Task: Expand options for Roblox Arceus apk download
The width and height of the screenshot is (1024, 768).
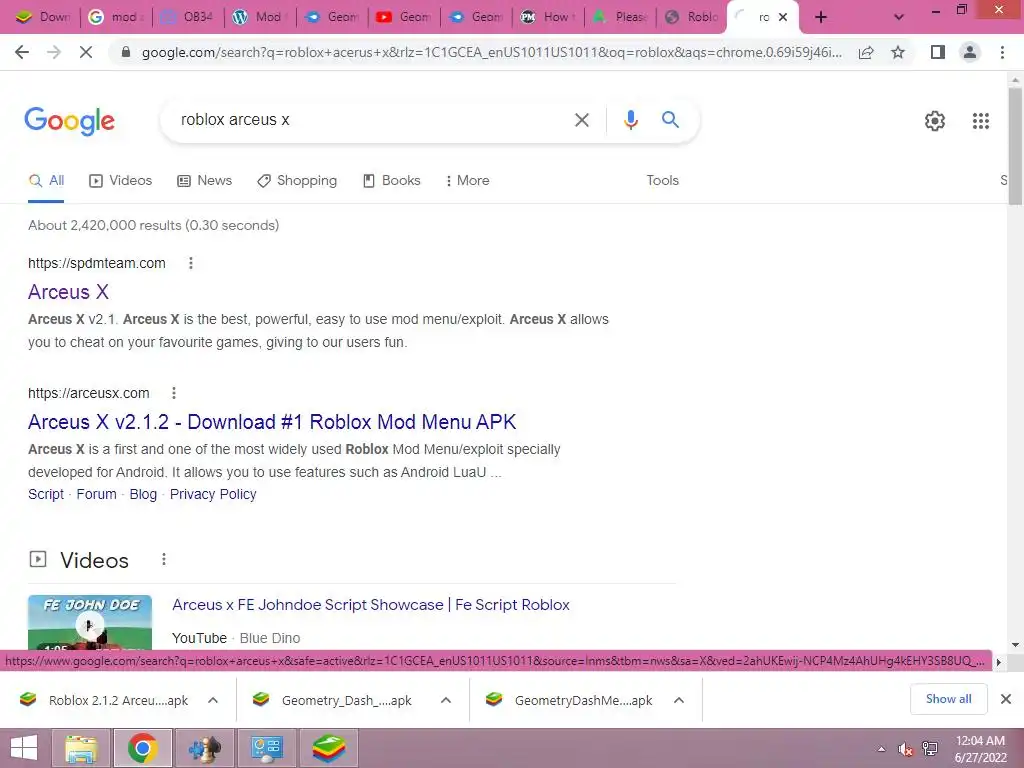Action: click(x=213, y=700)
